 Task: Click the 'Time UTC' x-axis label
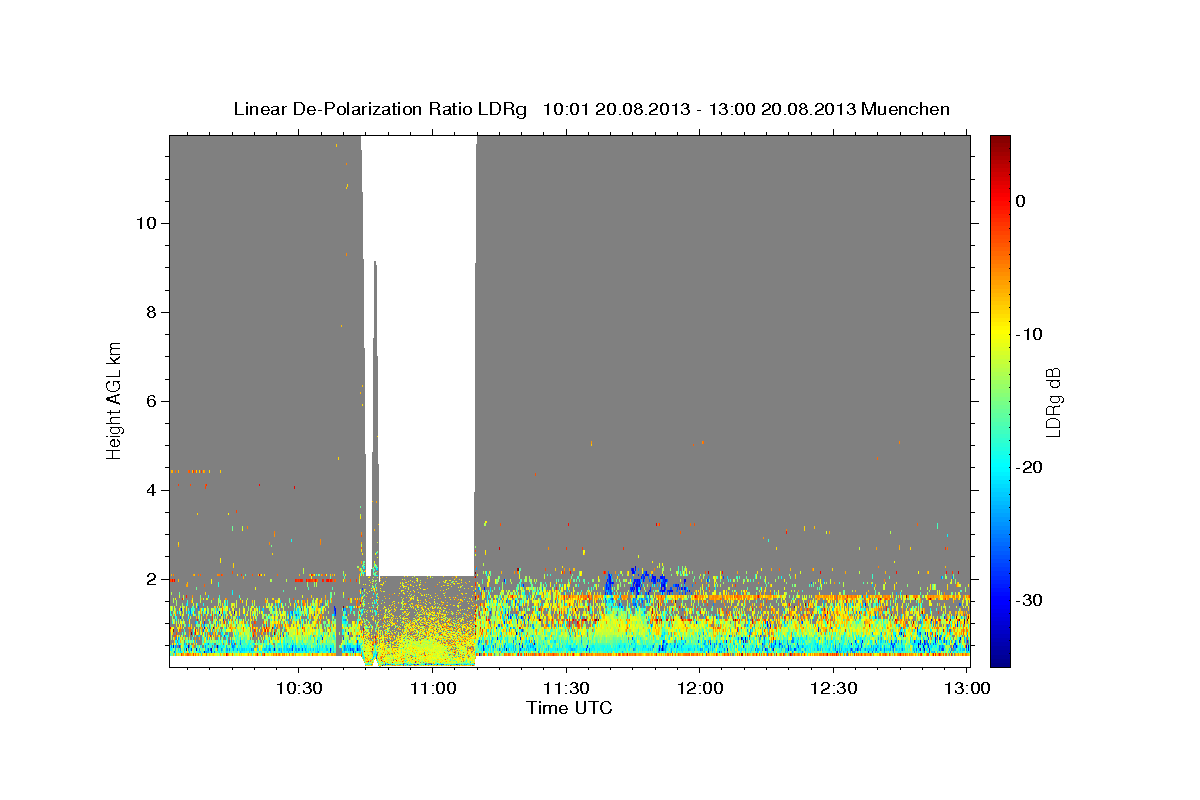(x=569, y=708)
